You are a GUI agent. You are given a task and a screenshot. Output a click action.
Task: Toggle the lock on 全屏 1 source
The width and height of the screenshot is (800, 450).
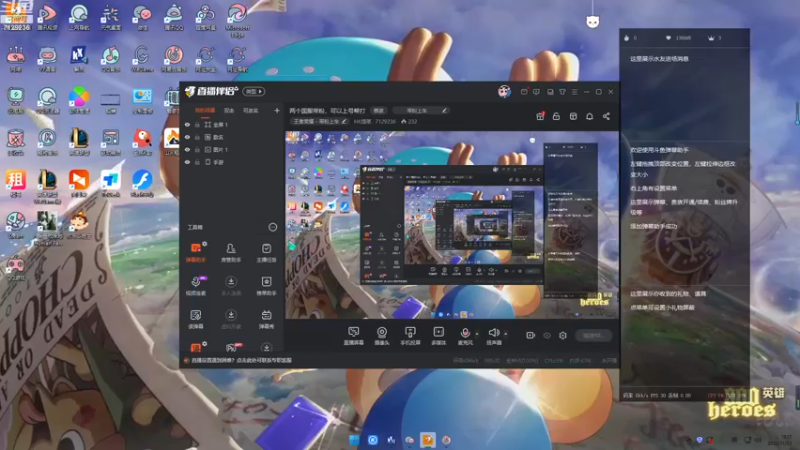[197, 124]
